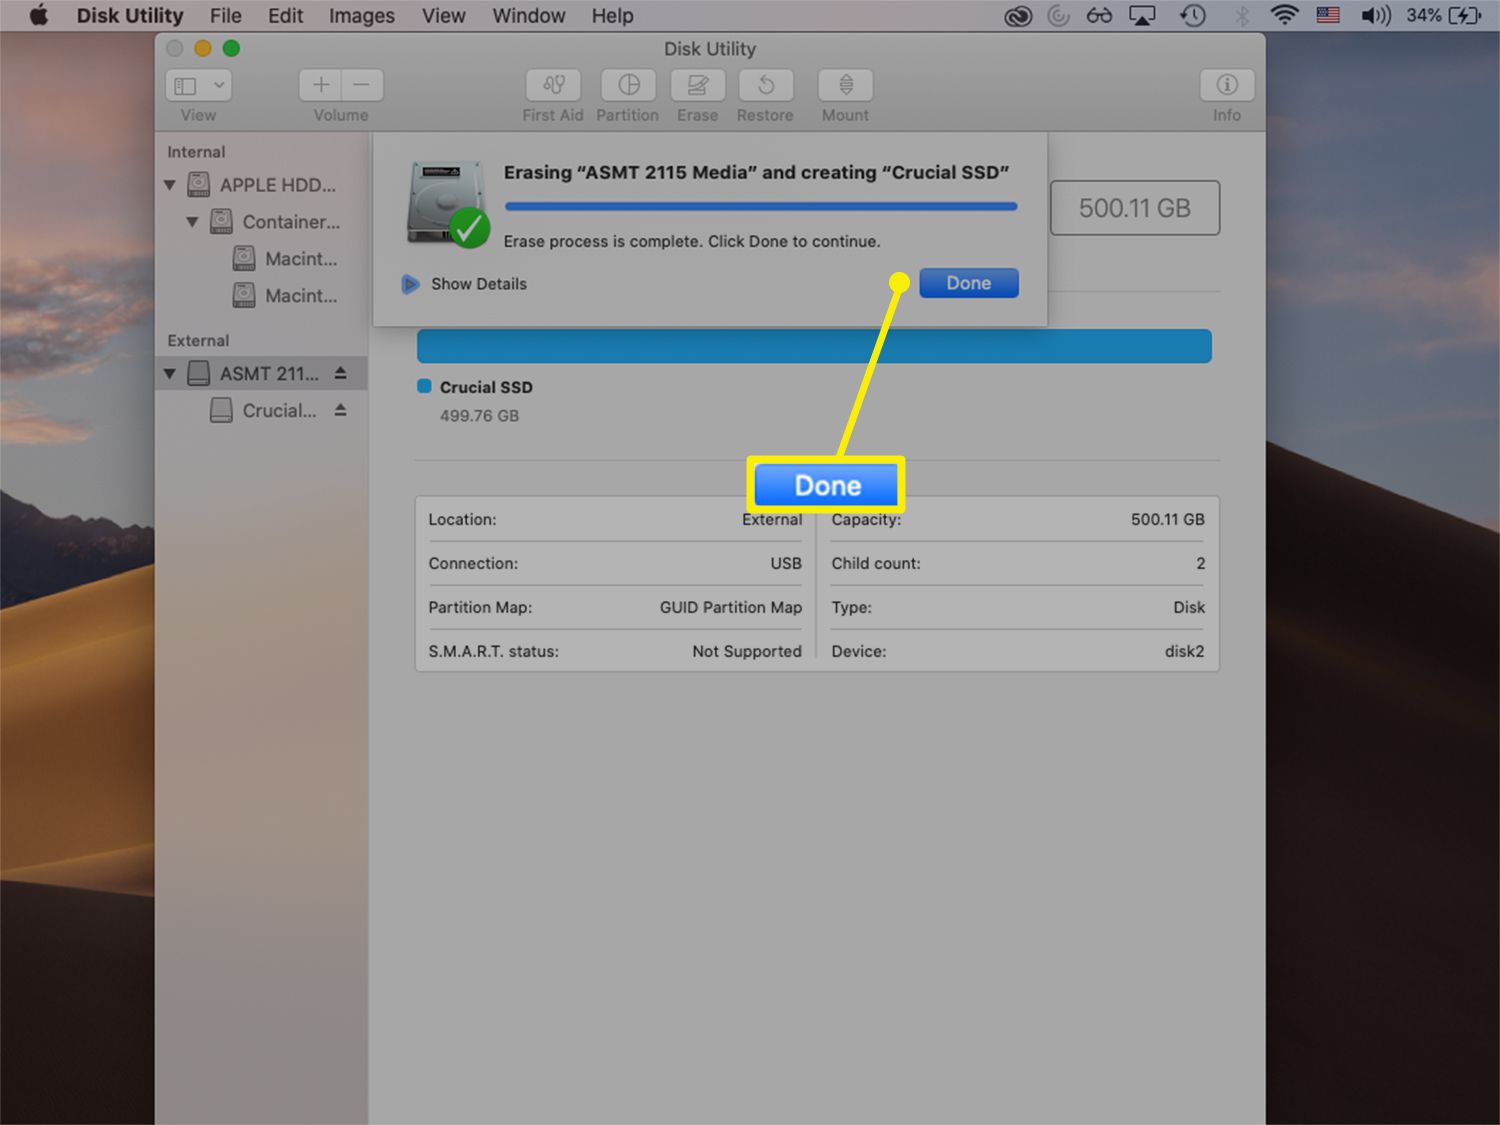Click the Partition toolbar icon
1500x1125 pixels.
coord(628,85)
